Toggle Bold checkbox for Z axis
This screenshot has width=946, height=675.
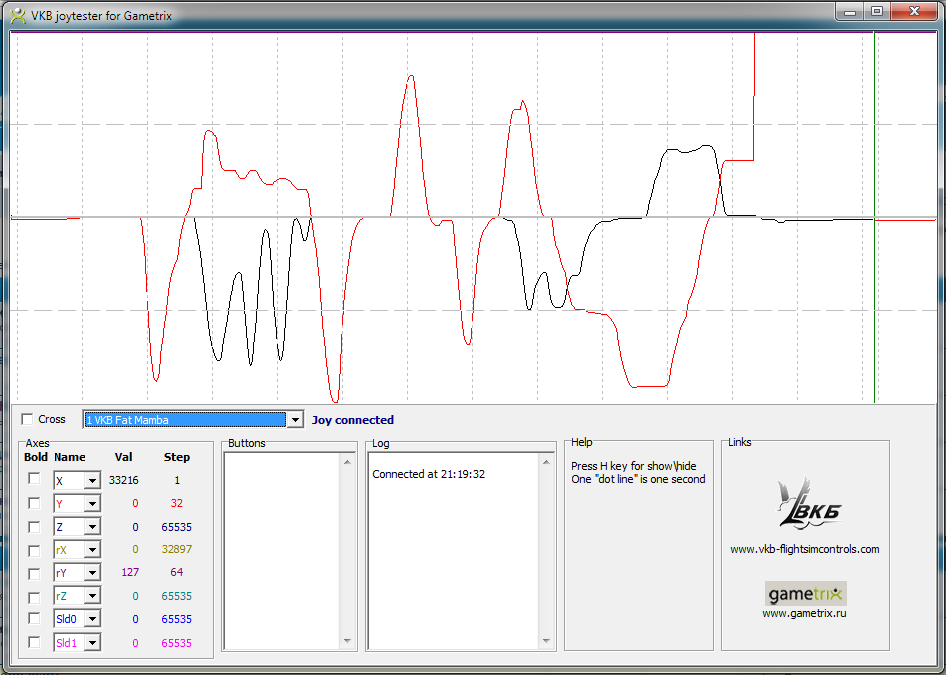34,527
